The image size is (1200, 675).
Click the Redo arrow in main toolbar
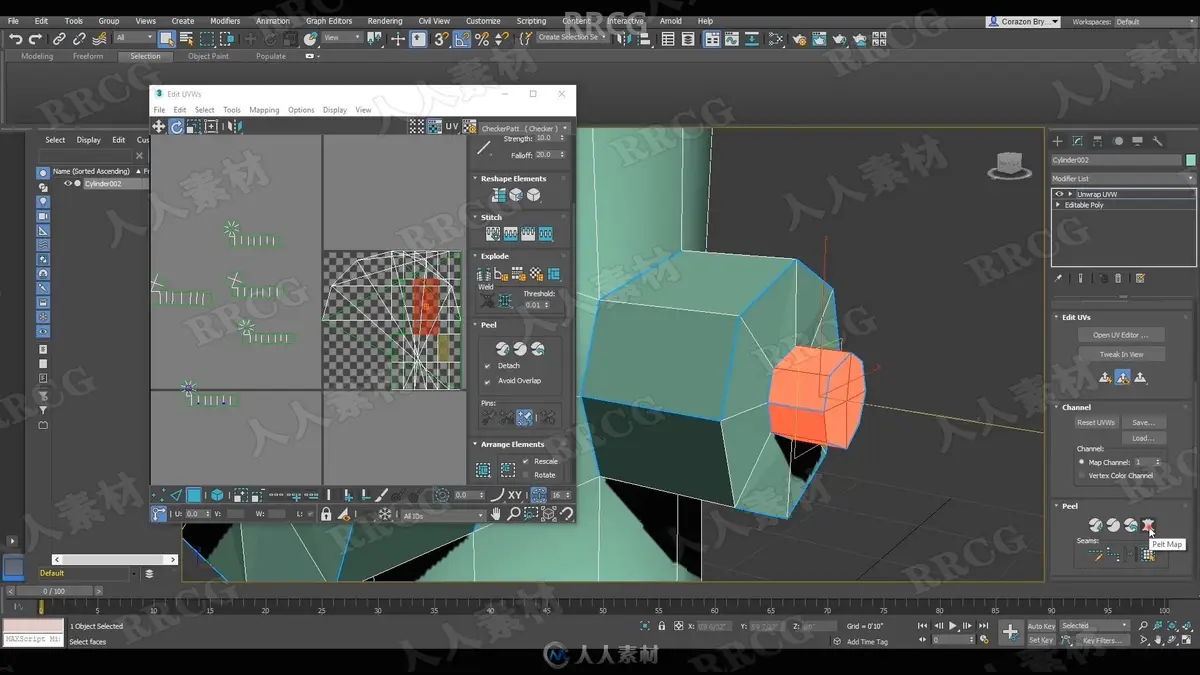pyautogui.click(x=35, y=39)
